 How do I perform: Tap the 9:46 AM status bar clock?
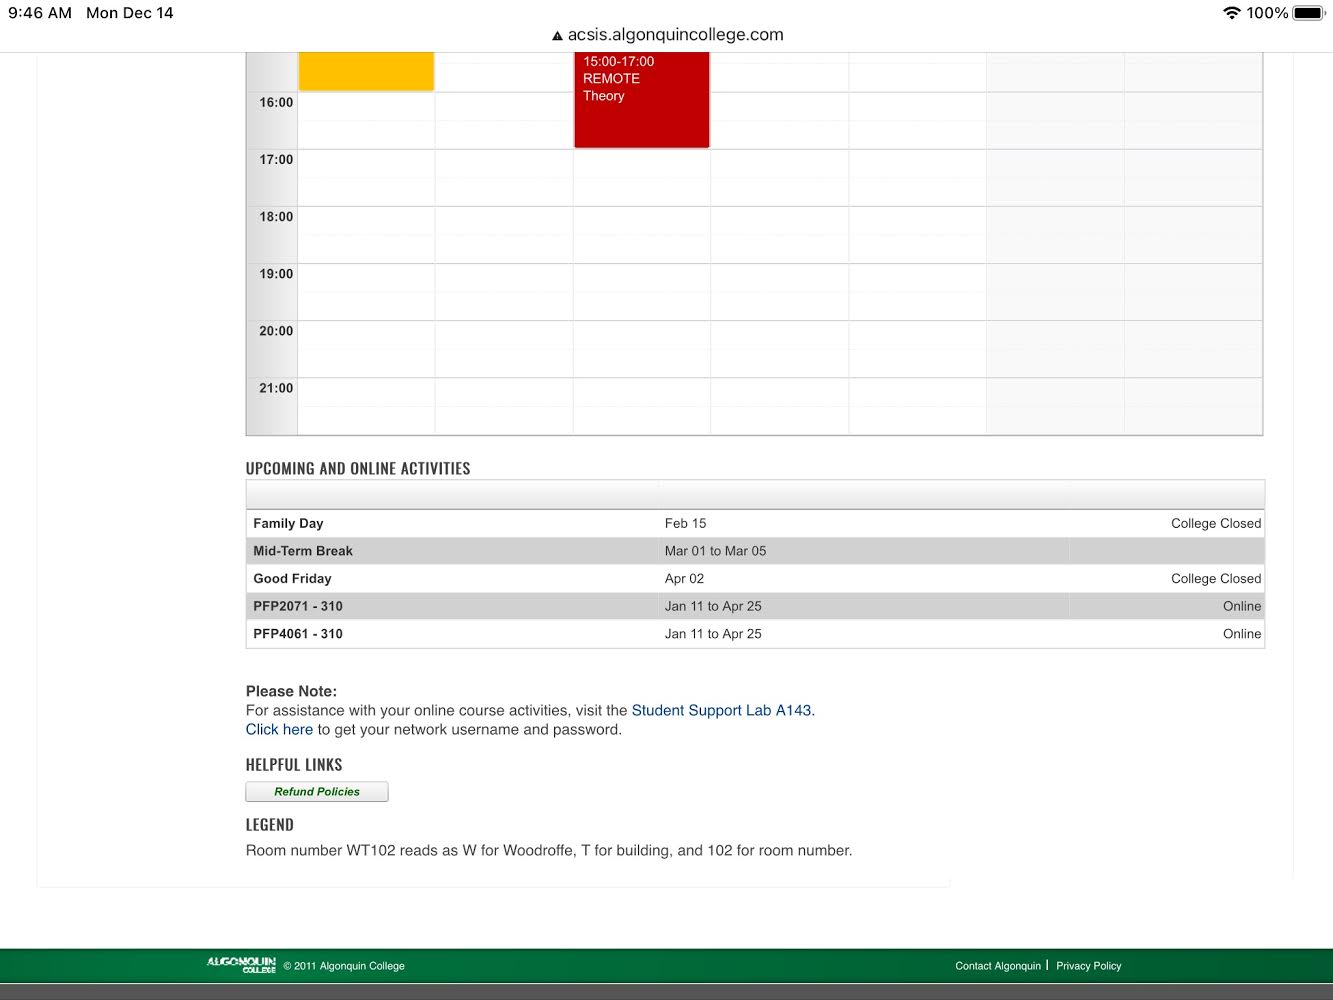pos(40,13)
